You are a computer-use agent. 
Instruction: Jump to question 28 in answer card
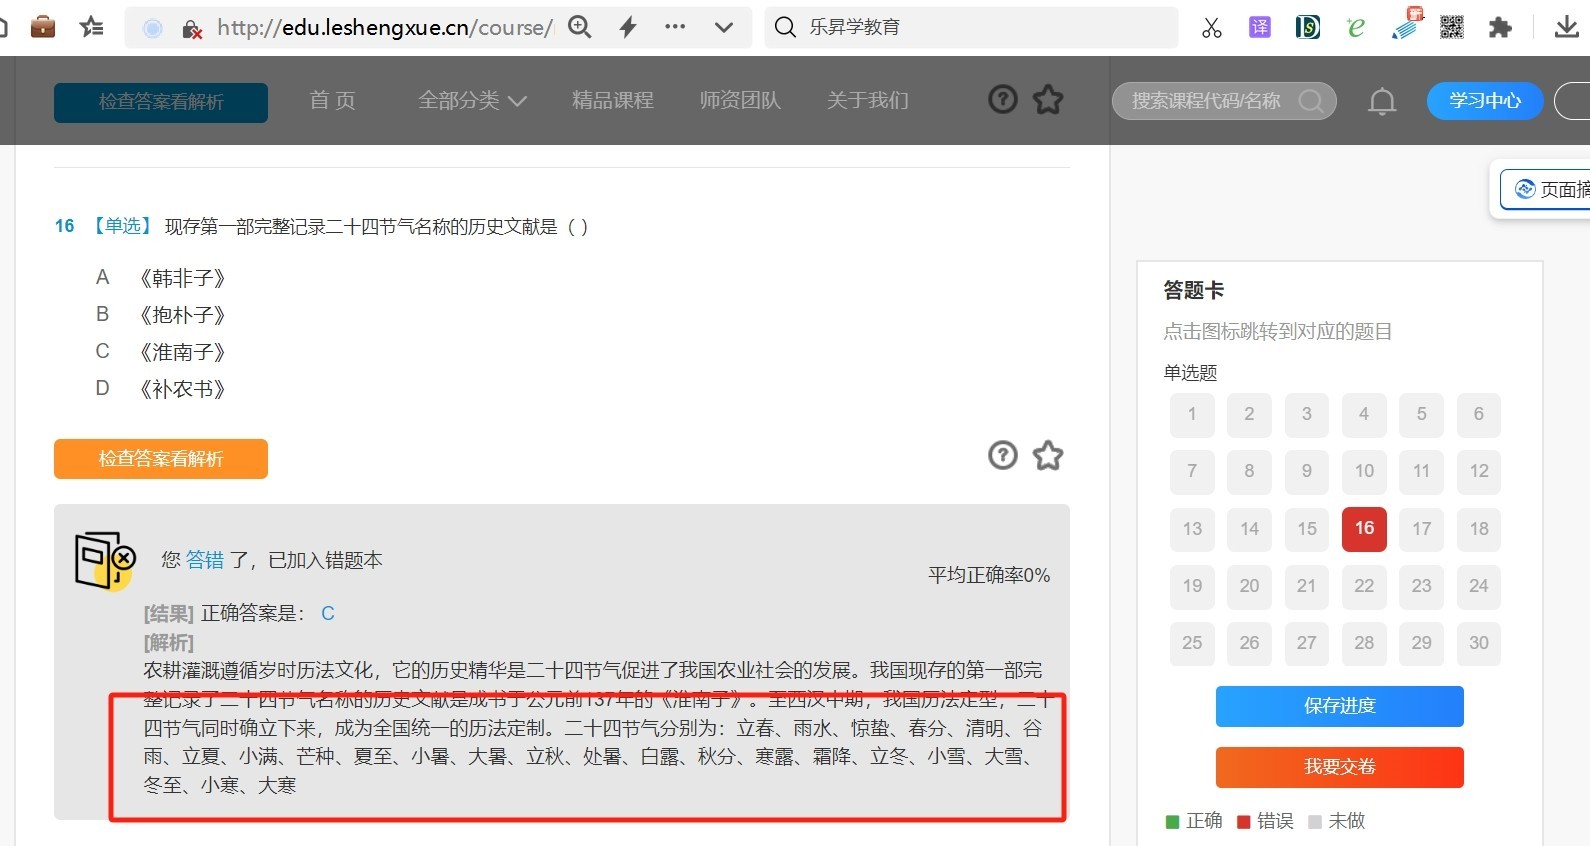(x=1364, y=643)
